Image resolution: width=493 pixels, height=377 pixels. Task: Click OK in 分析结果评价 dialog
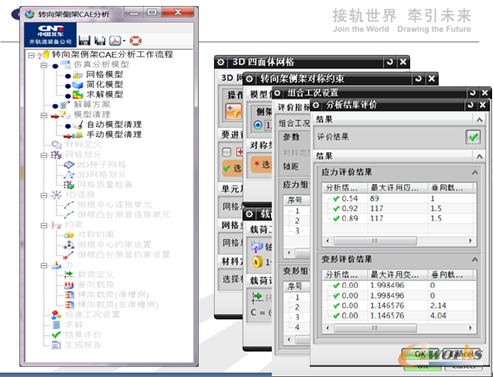(x=420, y=354)
